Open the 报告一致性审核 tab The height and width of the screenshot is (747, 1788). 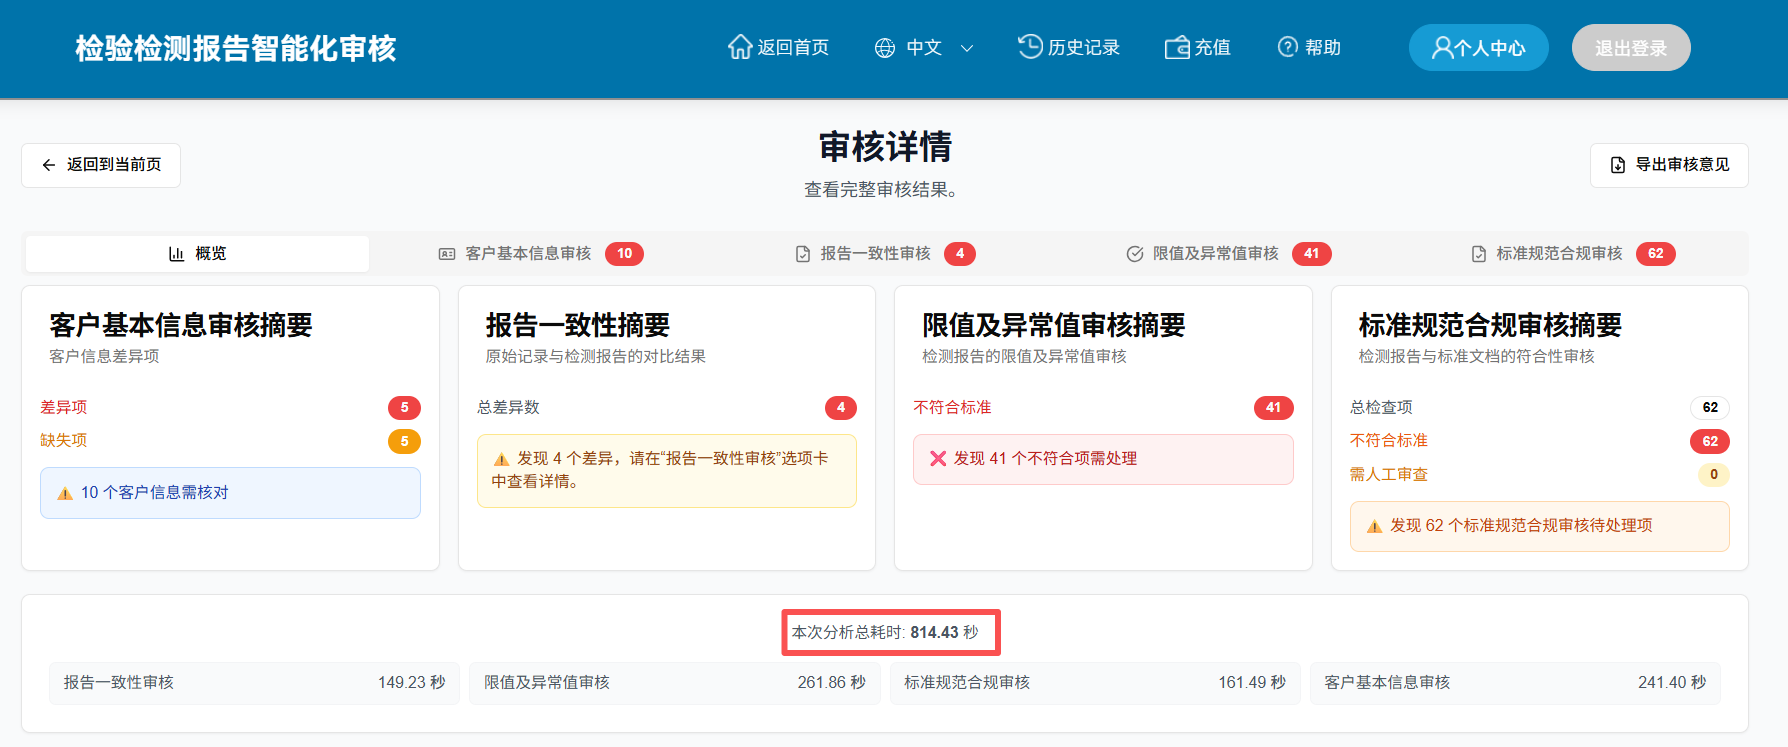click(875, 254)
